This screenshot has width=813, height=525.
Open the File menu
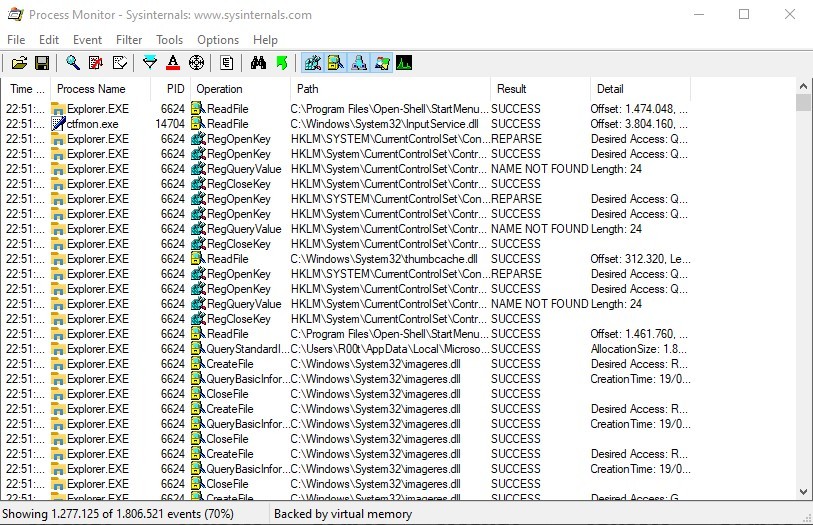(16, 40)
